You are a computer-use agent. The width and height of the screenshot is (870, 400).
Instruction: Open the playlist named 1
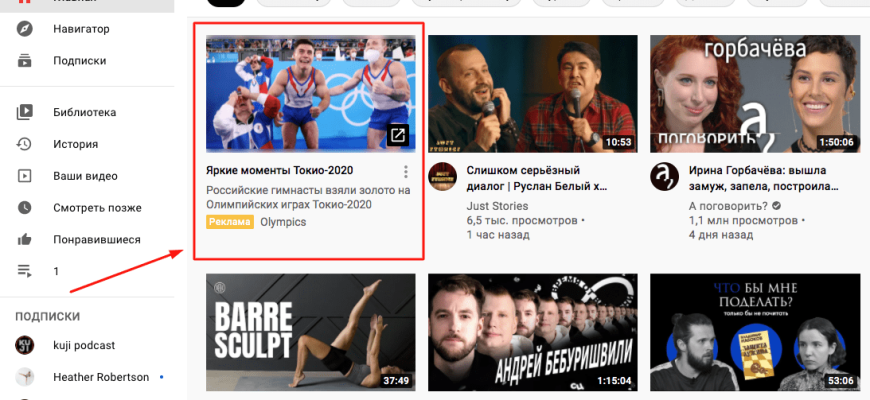25,271
